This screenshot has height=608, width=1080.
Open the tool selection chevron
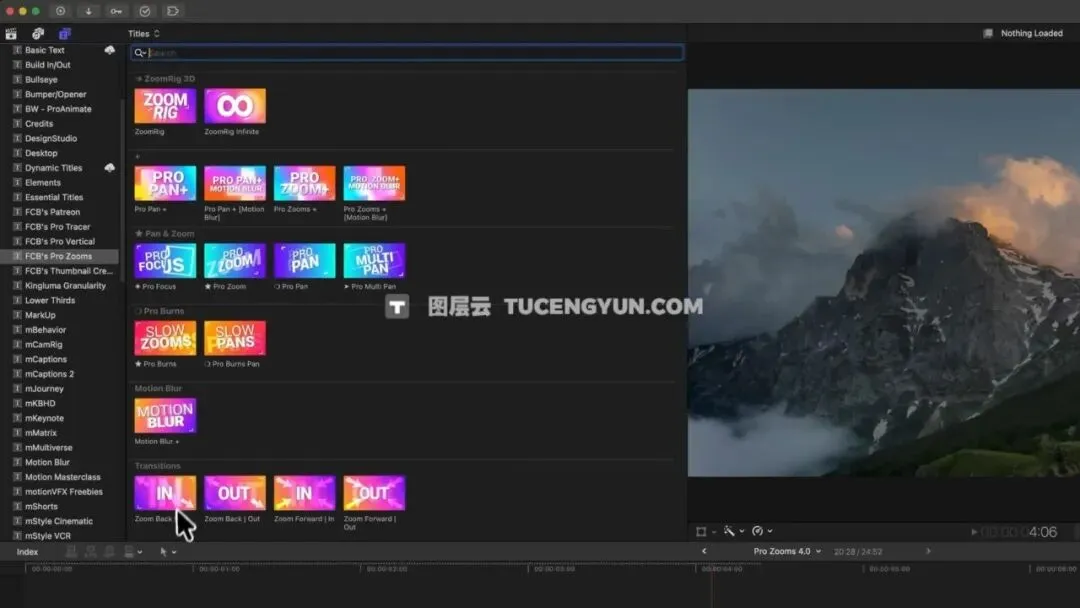[x=174, y=552]
